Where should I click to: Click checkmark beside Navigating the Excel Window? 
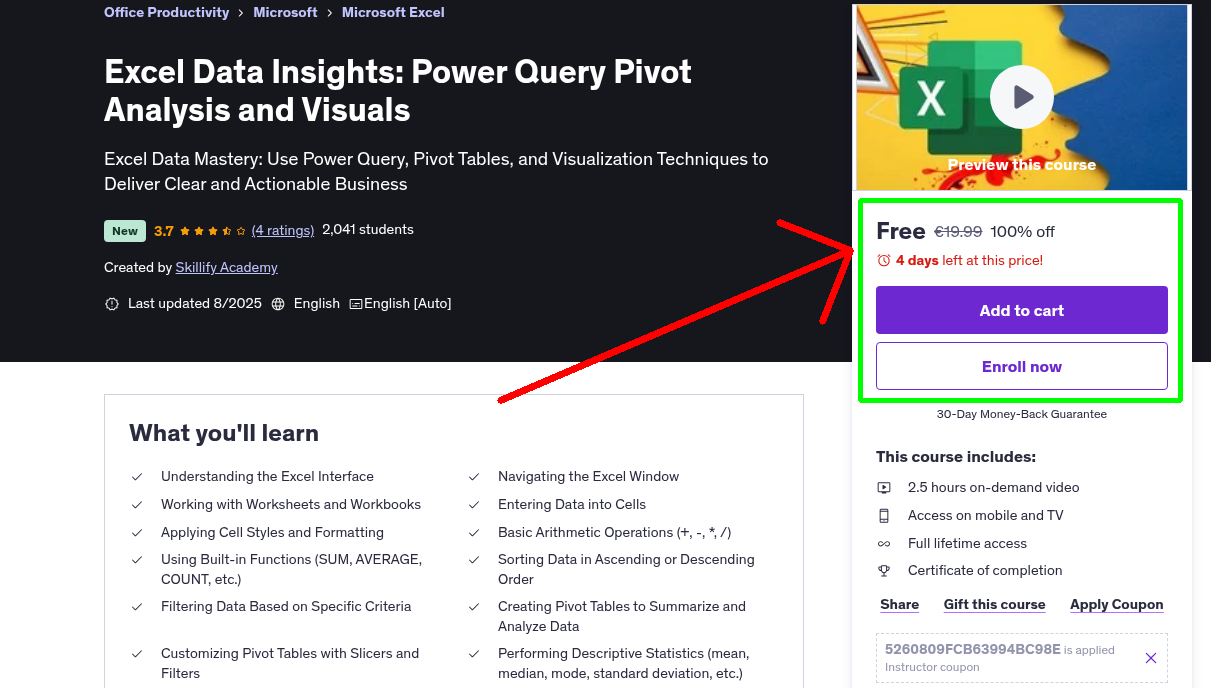click(x=474, y=477)
